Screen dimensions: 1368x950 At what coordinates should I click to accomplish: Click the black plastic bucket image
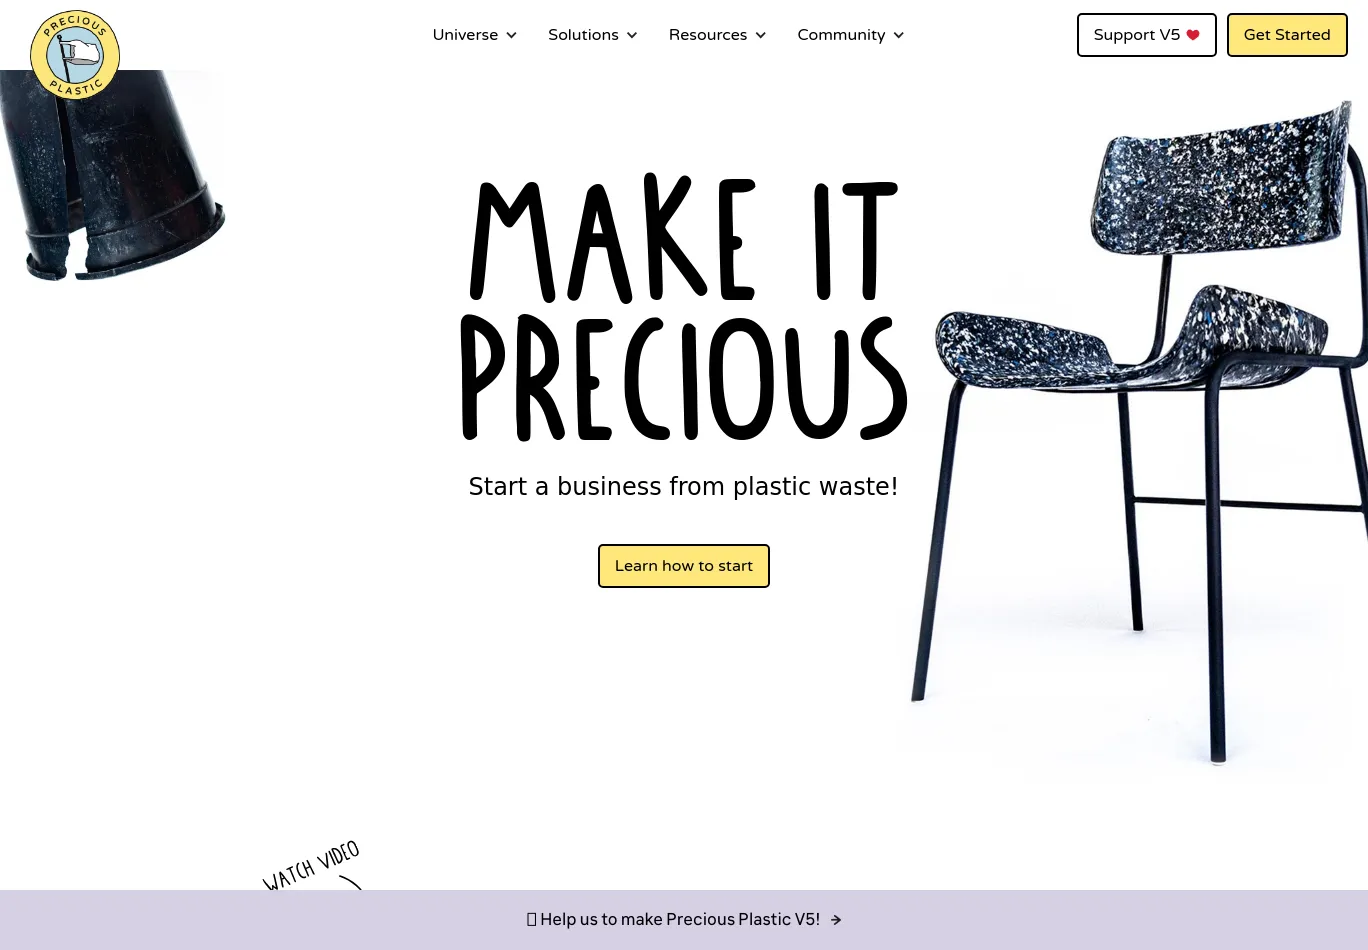coord(110,176)
